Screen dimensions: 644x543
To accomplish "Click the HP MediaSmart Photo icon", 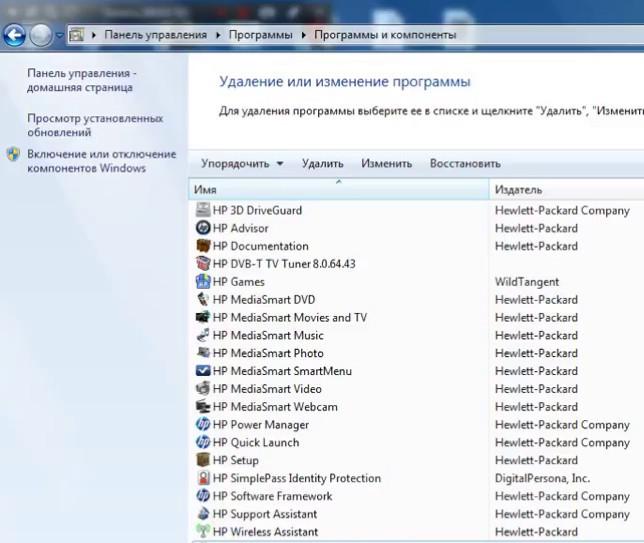I will click(x=203, y=353).
